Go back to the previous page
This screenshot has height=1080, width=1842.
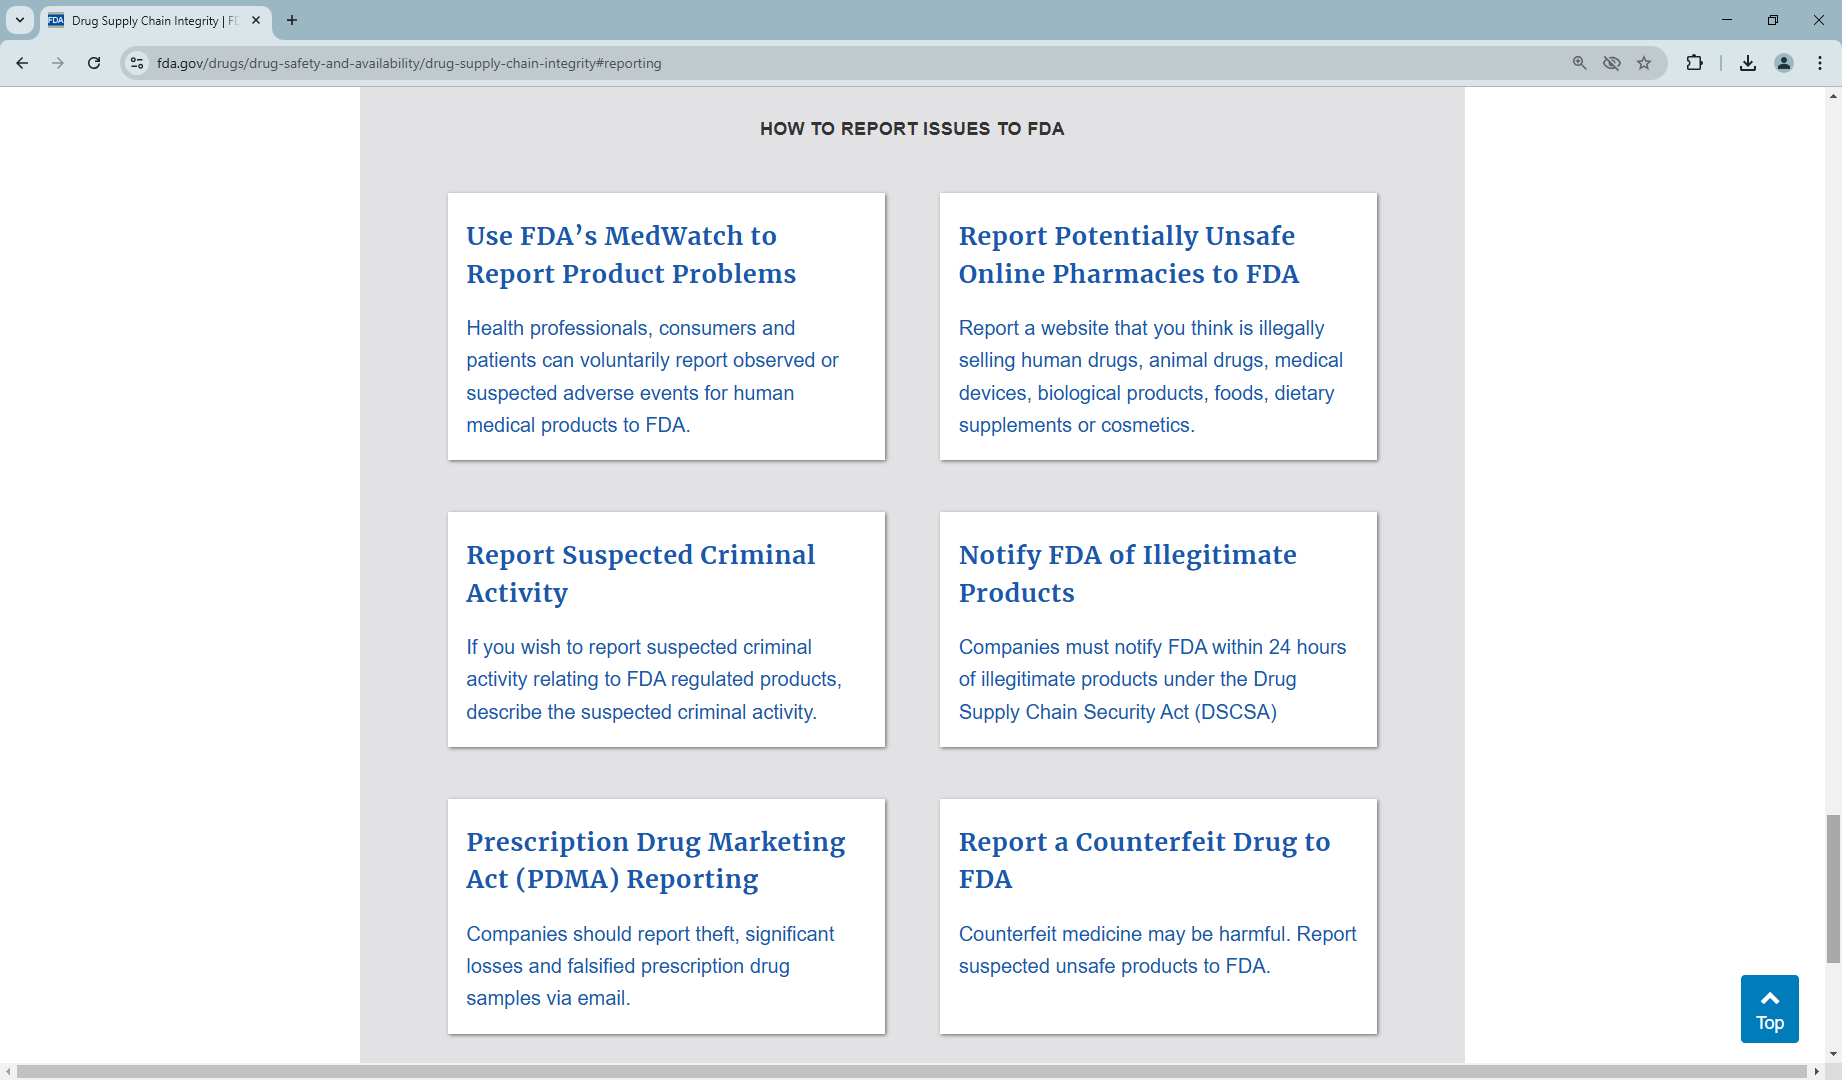[22, 63]
